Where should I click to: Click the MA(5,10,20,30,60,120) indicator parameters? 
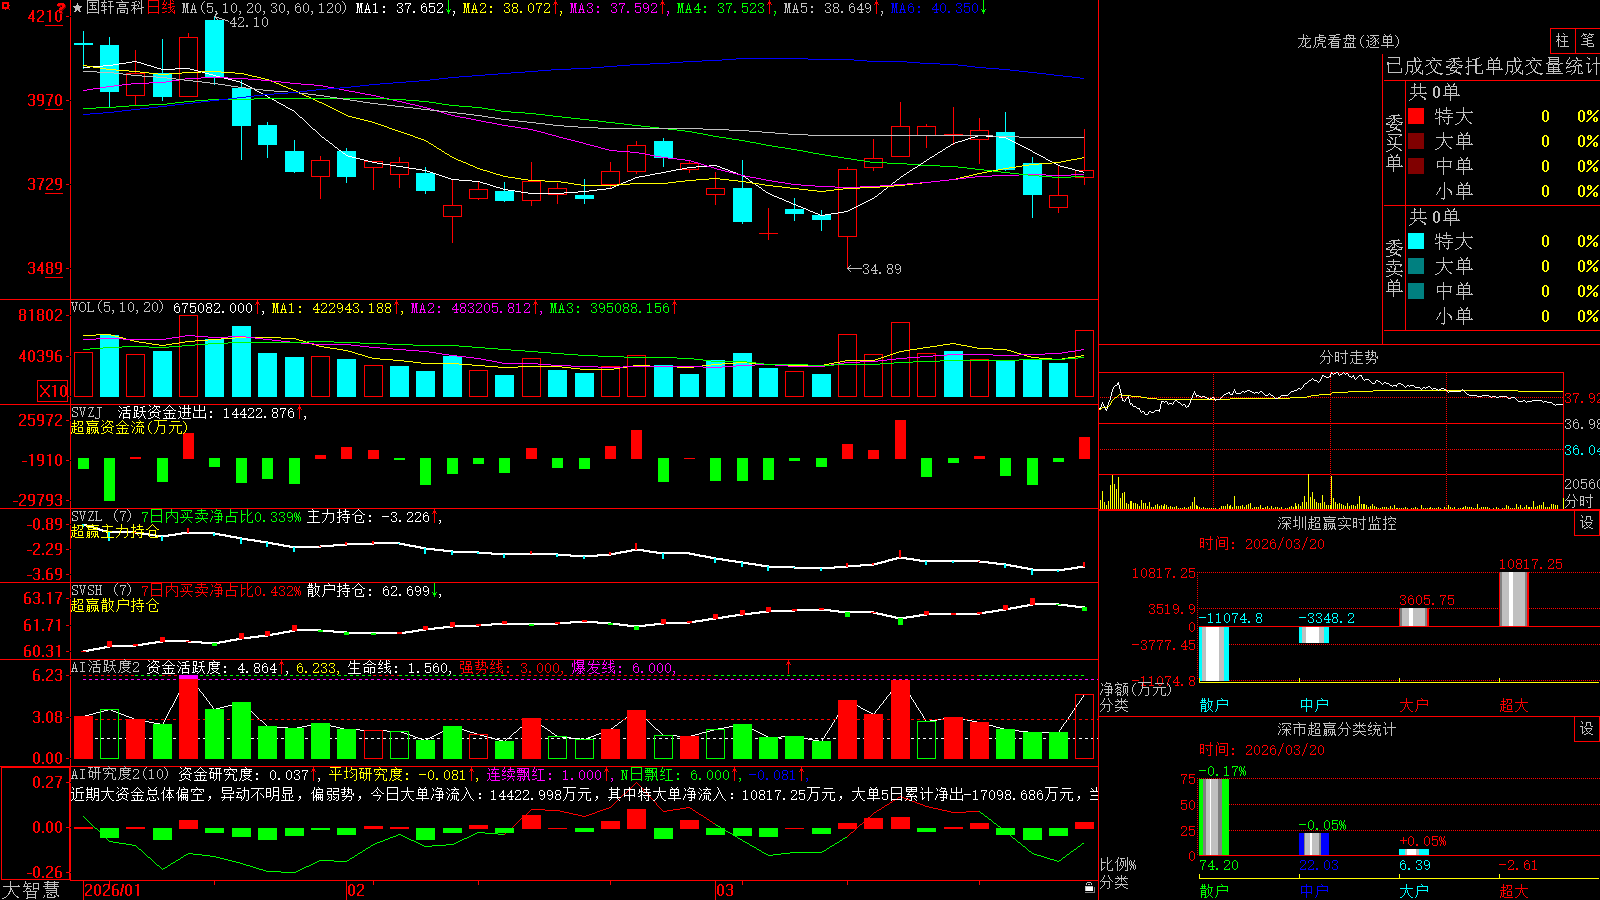coord(265,8)
